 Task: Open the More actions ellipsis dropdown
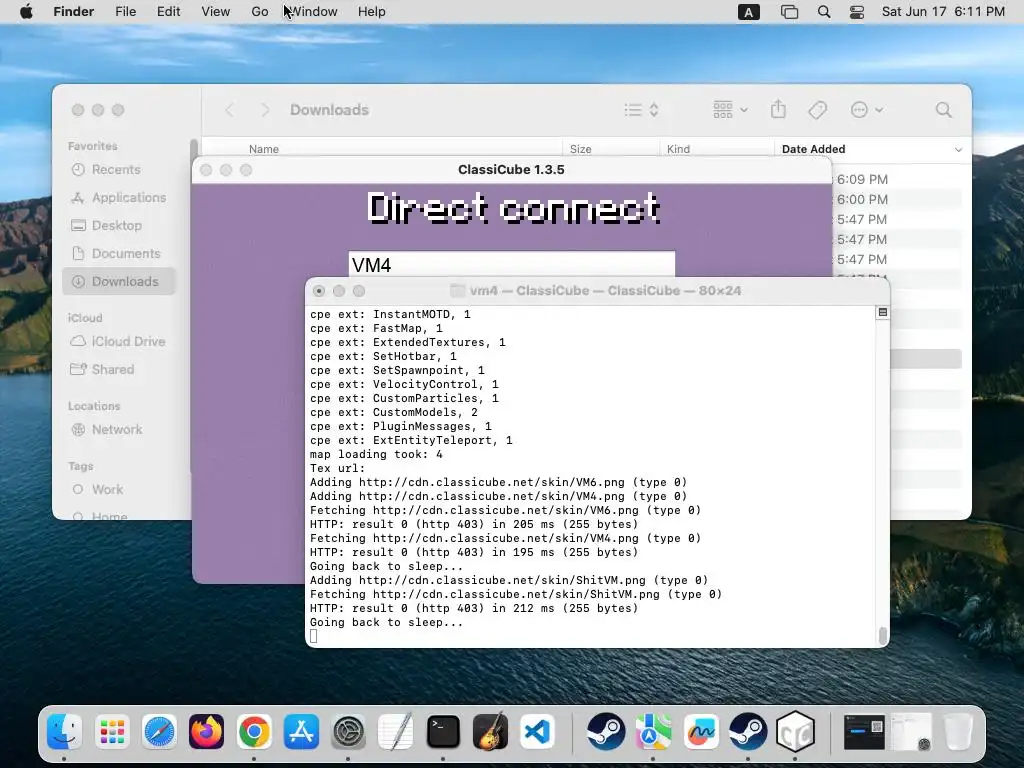(867, 110)
